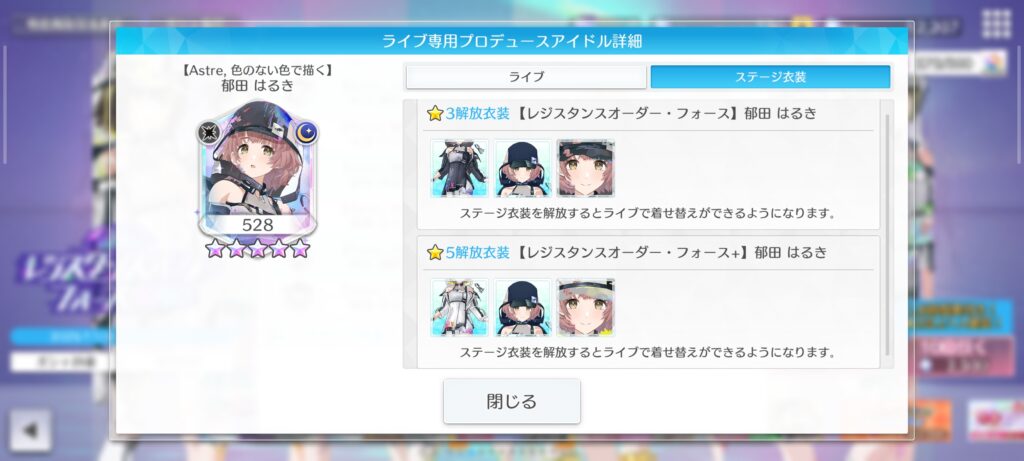Viewport: 1024px width, 461px height.
Task: Select the 3解放衣装 face portrait icon
Action: pyautogui.click(x=585, y=168)
